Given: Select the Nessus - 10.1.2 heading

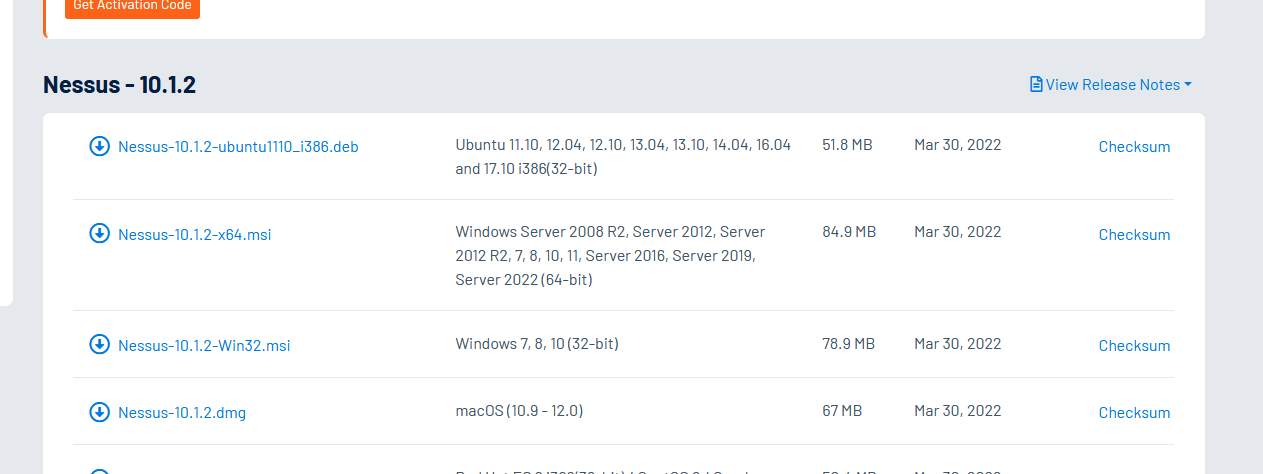Looking at the screenshot, I should point(119,85).
